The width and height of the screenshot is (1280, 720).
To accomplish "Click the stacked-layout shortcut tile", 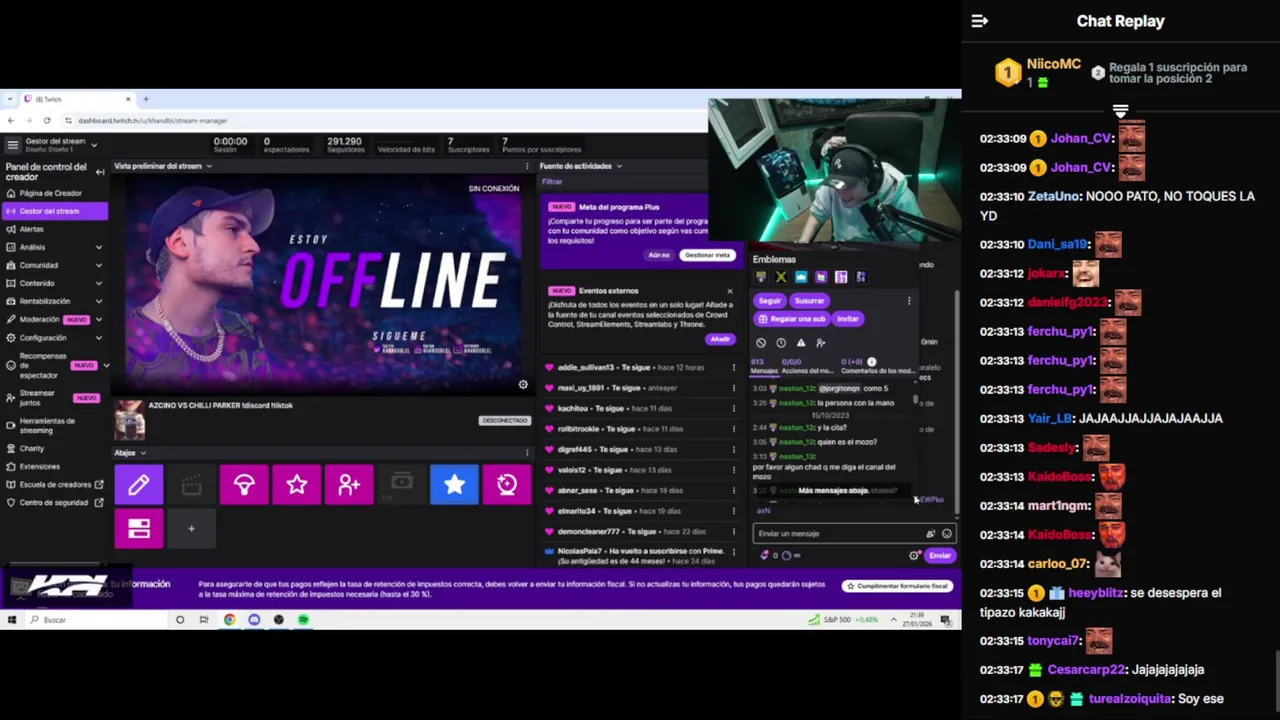I will (x=139, y=528).
